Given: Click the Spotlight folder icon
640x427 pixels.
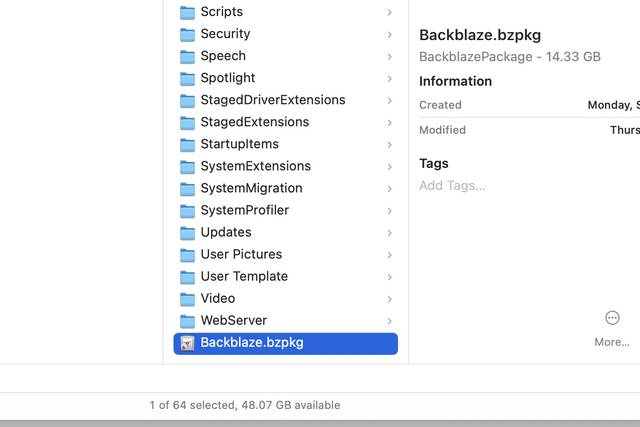Looking at the screenshot, I should point(187,78).
